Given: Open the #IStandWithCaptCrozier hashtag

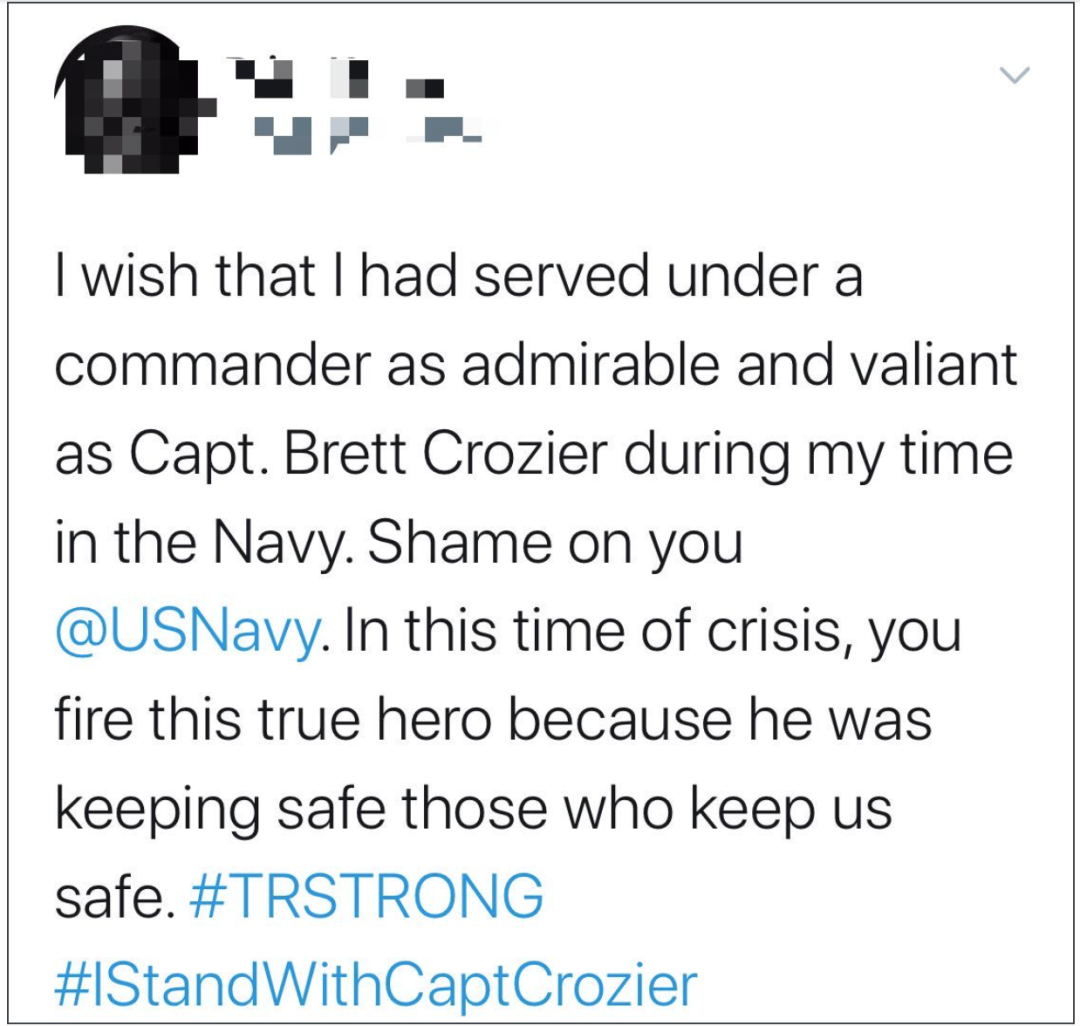Looking at the screenshot, I should tap(375, 985).
